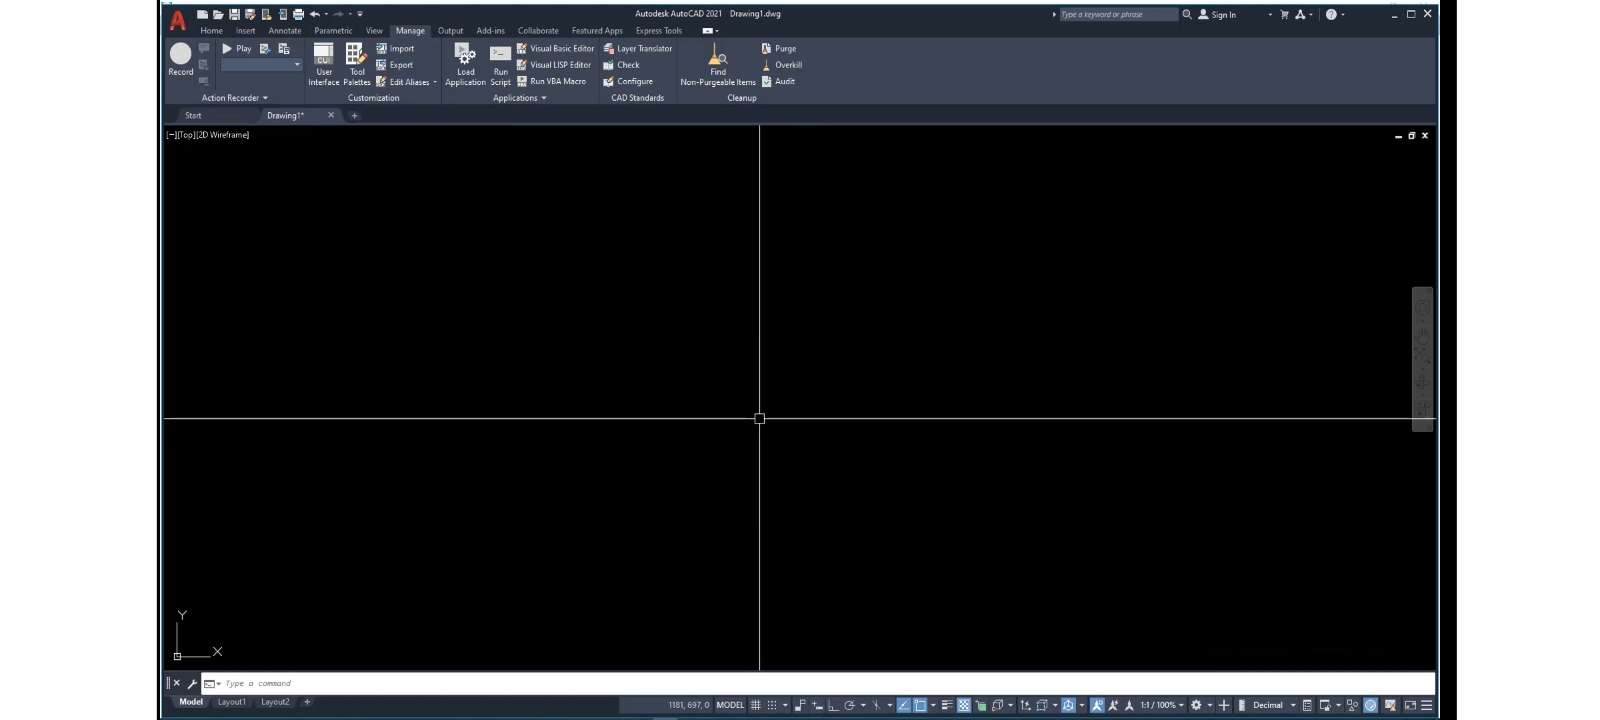
Task: Run the Purge cleanup command
Action: tap(779, 48)
